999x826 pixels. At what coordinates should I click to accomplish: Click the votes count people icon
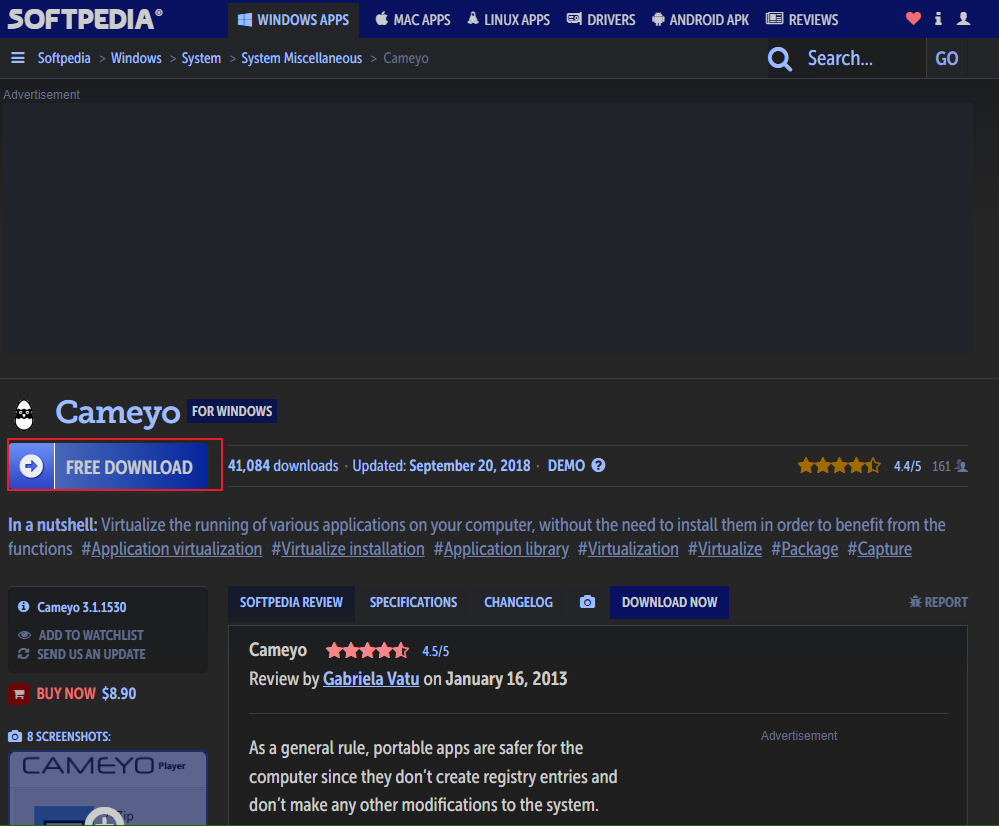pos(961,467)
